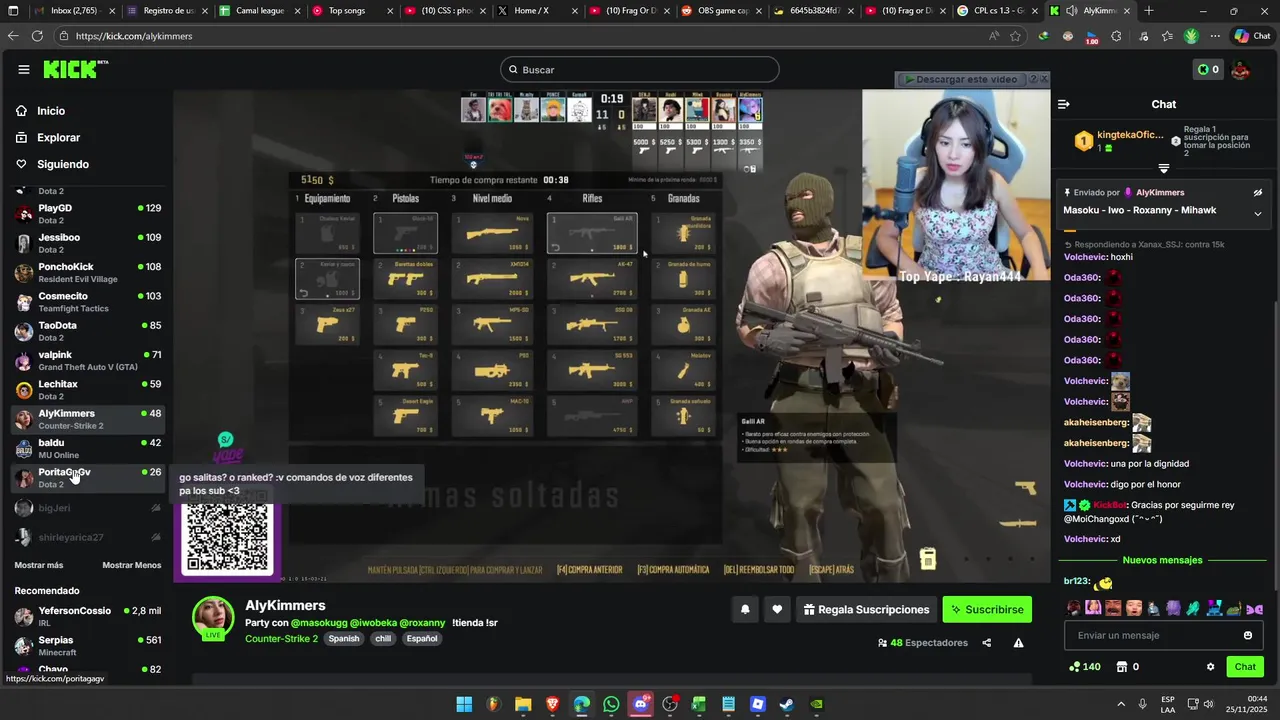This screenshot has width=1280, height=720.
Task: Open Windows Start button
Action: [464, 704]
